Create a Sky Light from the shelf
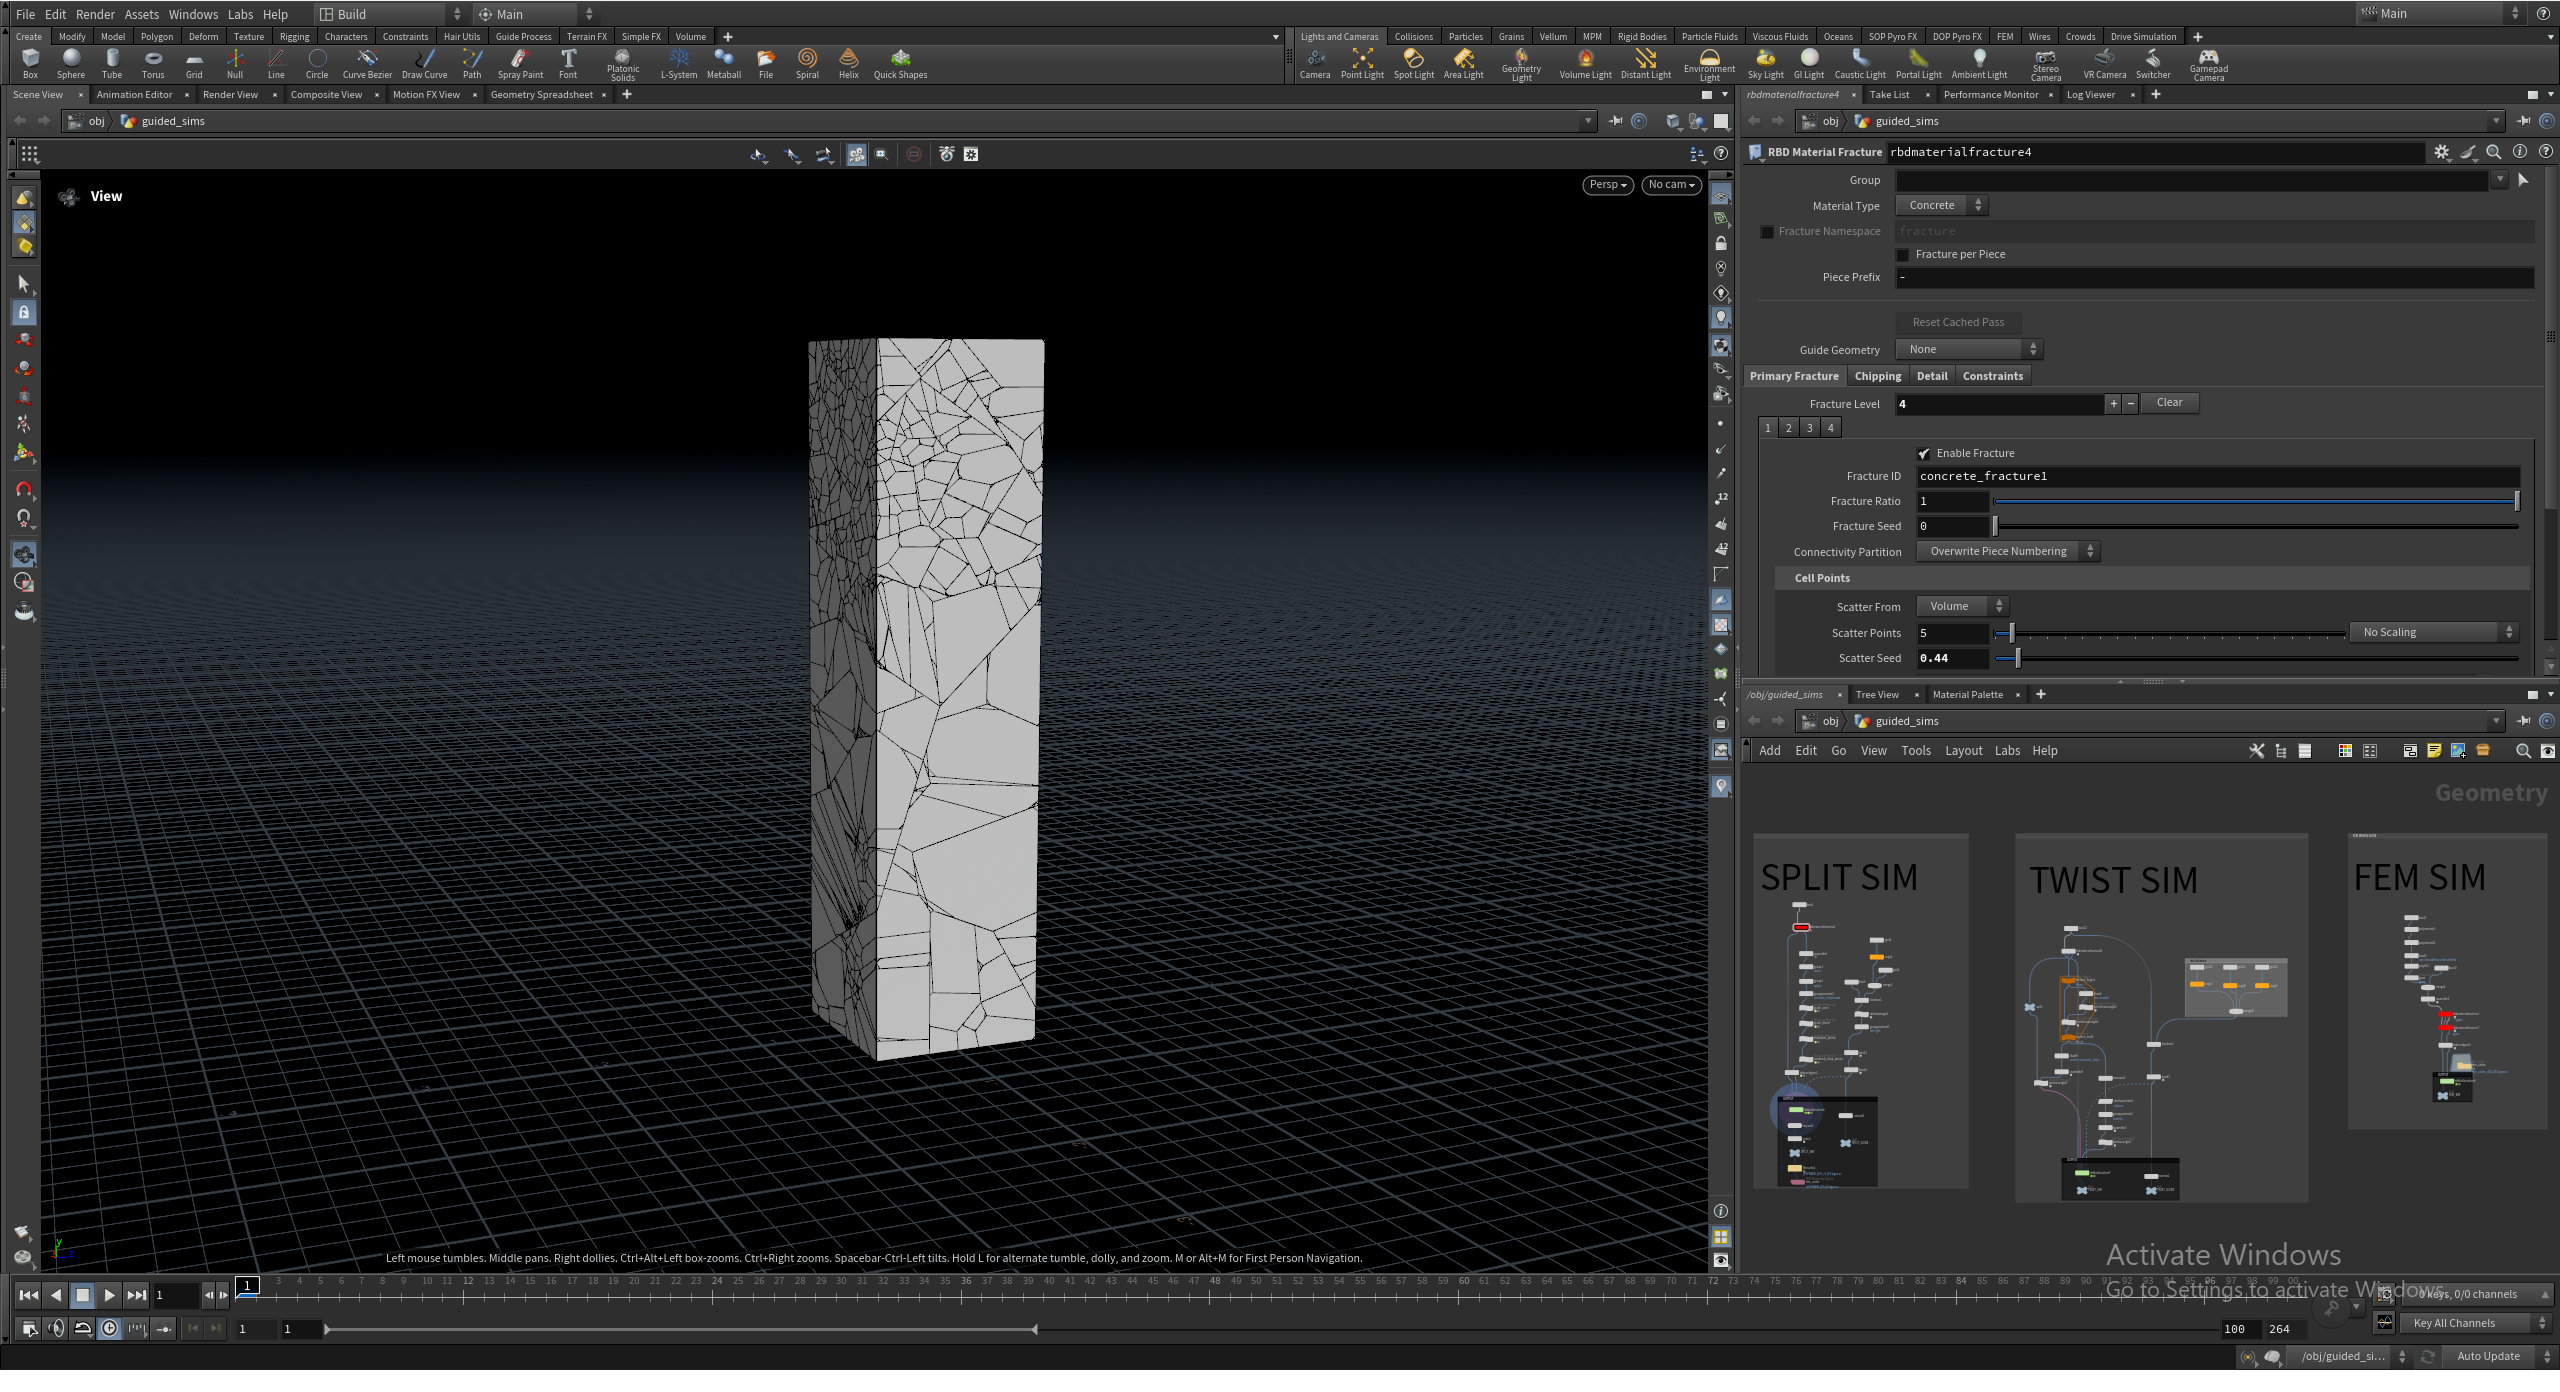 [1766, 63]
